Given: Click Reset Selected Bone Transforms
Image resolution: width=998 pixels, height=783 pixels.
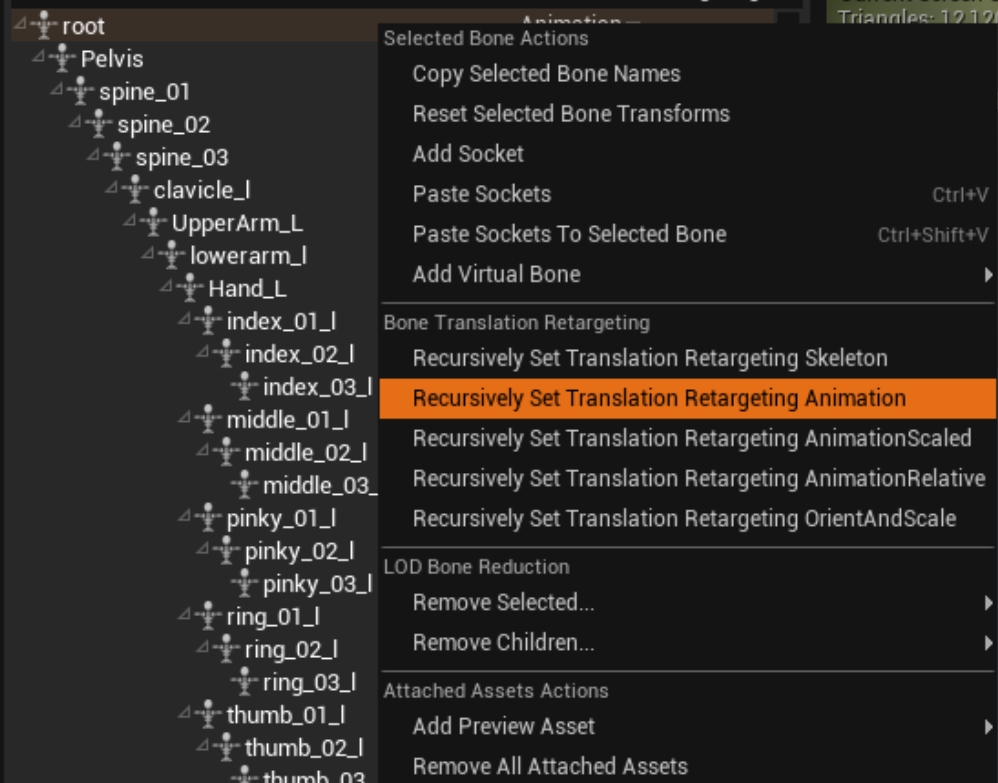Looking at the screenshot, I should [570, 114].
